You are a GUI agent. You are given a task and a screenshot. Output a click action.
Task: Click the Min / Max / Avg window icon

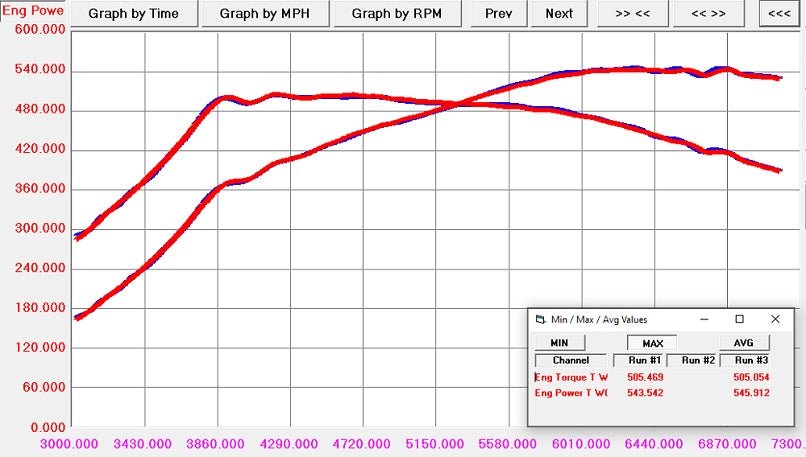click(540, 320)
